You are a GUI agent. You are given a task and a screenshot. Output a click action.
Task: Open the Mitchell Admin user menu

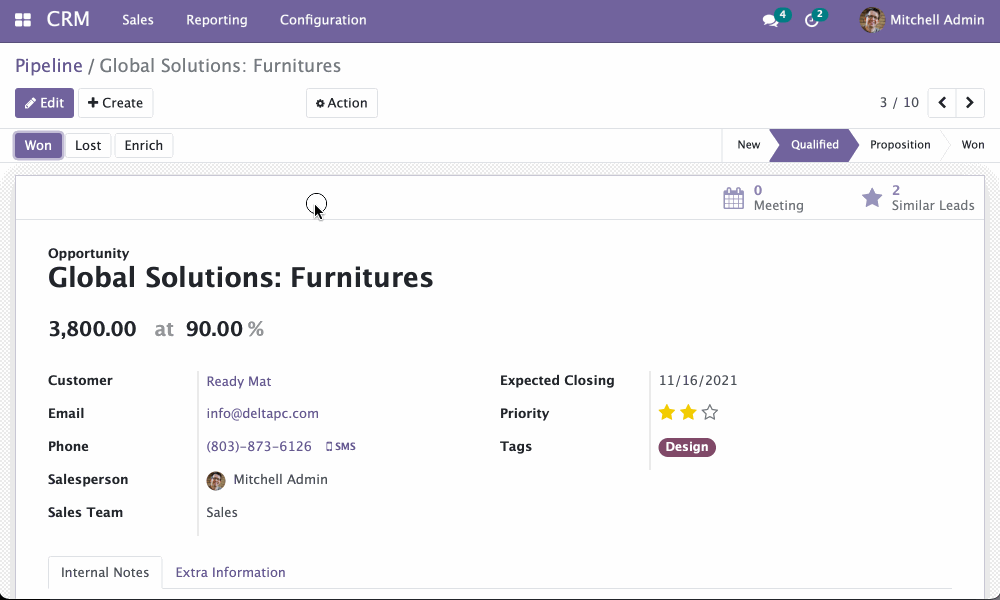click(920, 19)
